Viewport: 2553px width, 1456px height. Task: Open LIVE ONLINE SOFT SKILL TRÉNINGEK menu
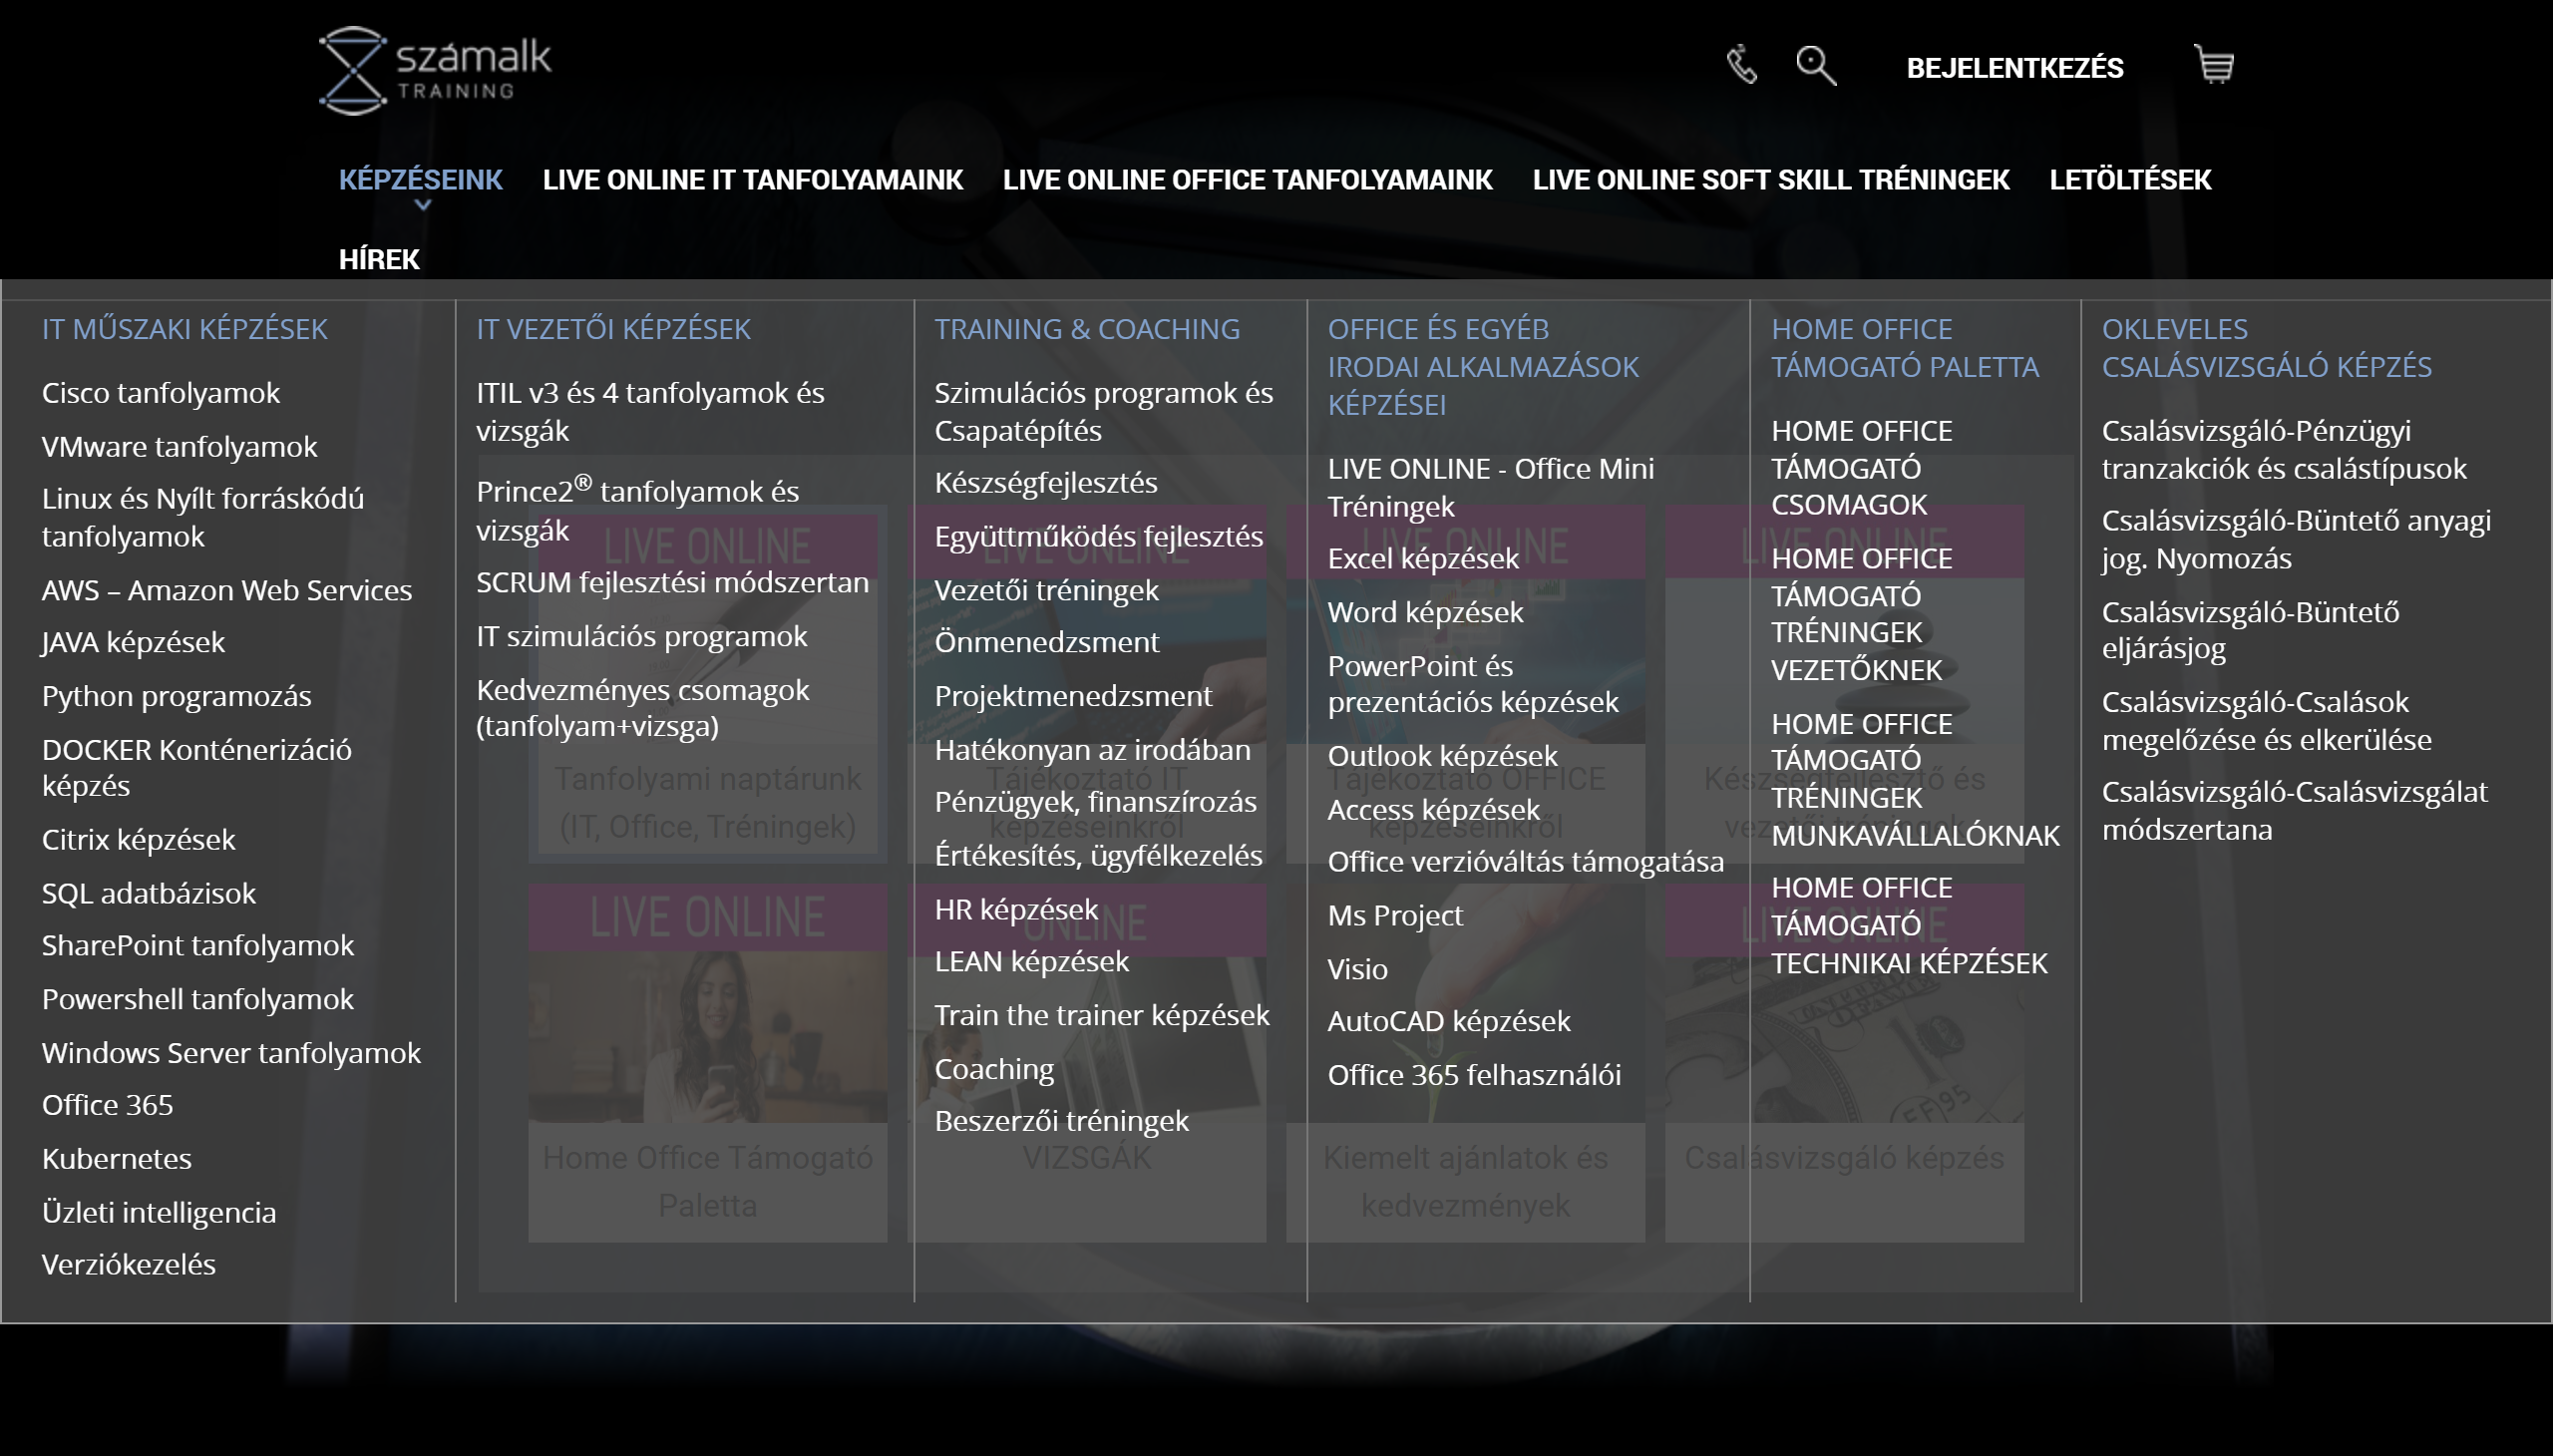(x=1771, y=180)
